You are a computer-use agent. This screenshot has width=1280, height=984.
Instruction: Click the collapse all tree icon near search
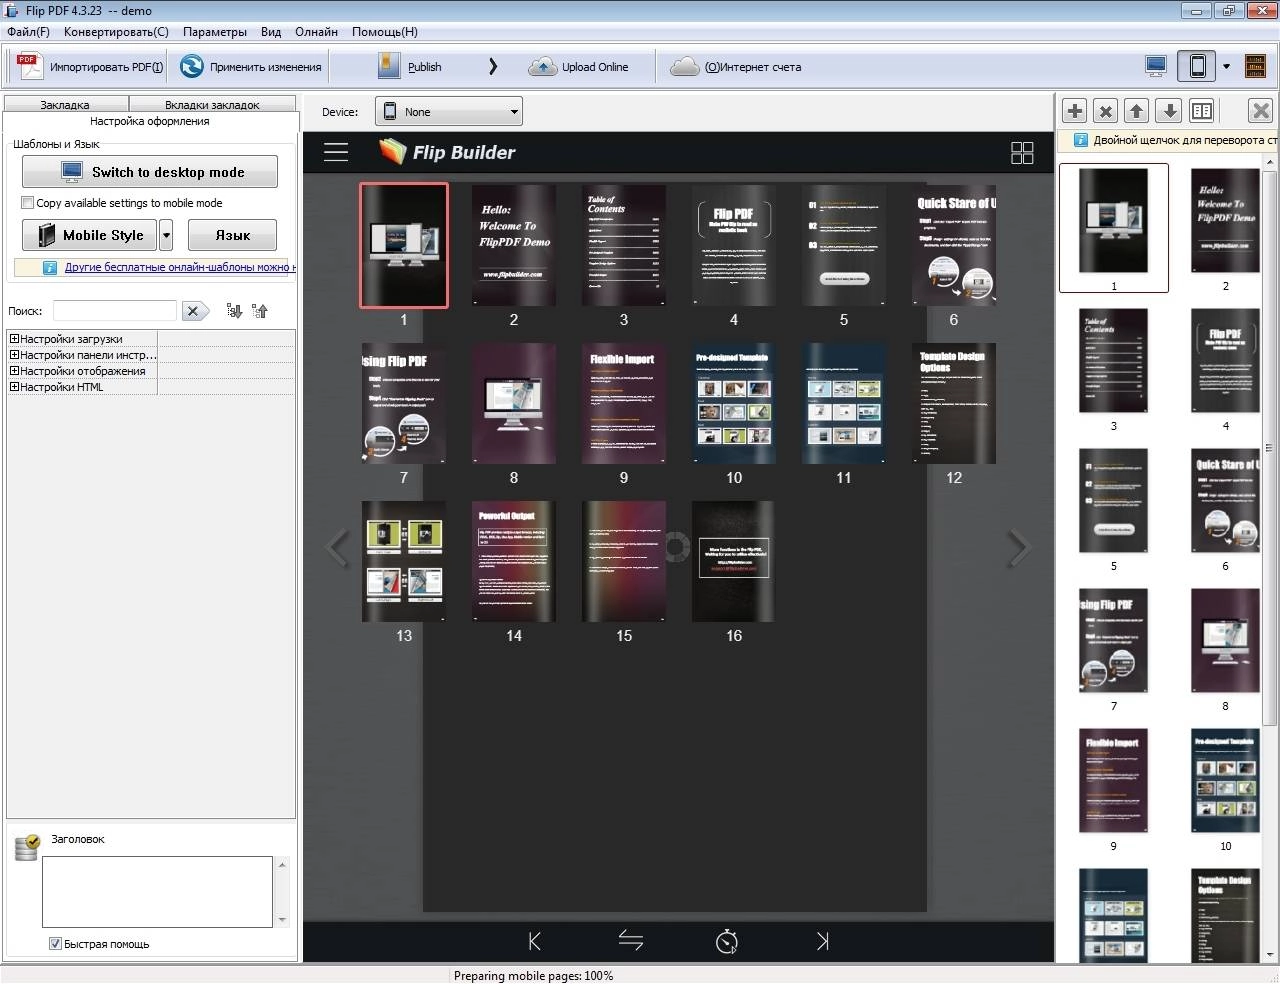click(260, 311)
